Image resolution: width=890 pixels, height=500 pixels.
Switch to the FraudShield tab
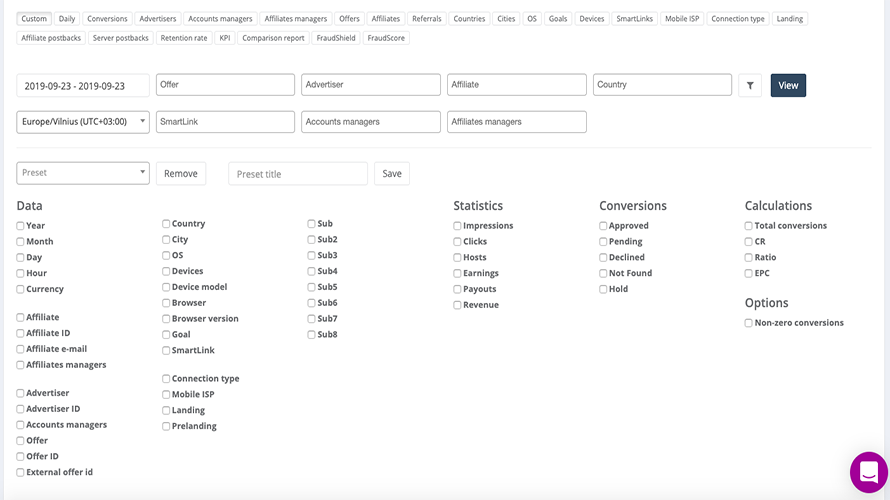pyautogui.click(x=334, y=38)
